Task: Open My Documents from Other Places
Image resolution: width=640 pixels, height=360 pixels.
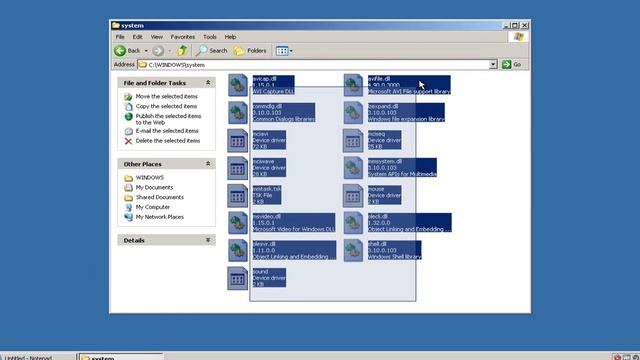Action: pos(154,187)
